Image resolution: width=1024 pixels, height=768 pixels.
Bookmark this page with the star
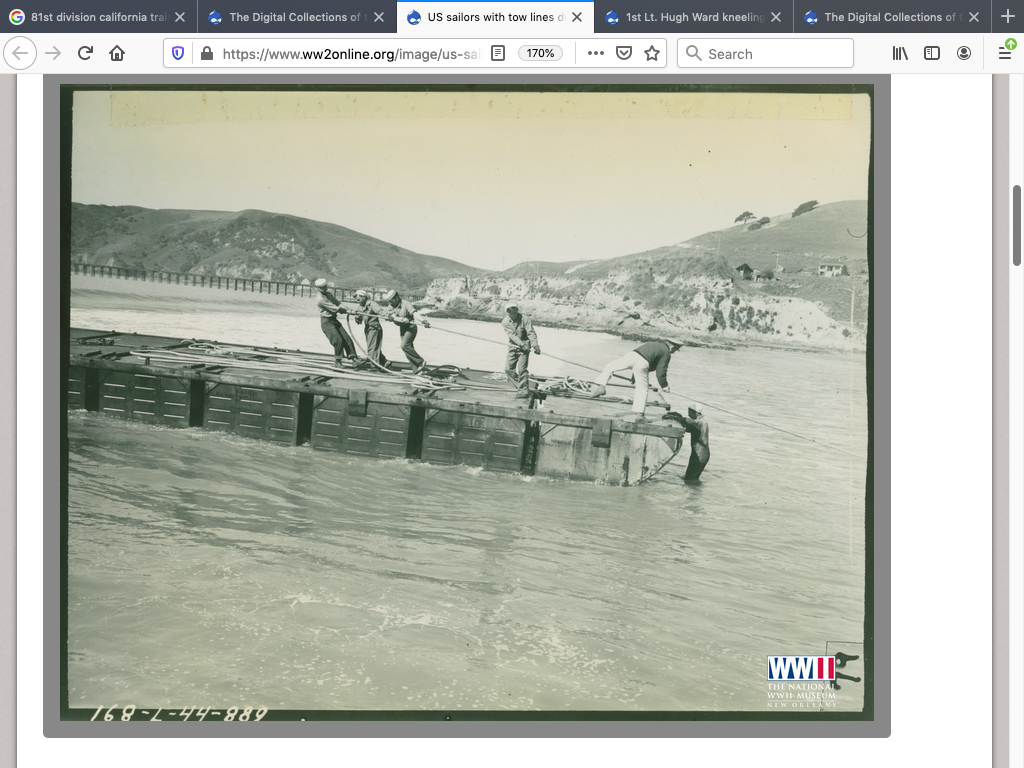[x=652, y=54]
